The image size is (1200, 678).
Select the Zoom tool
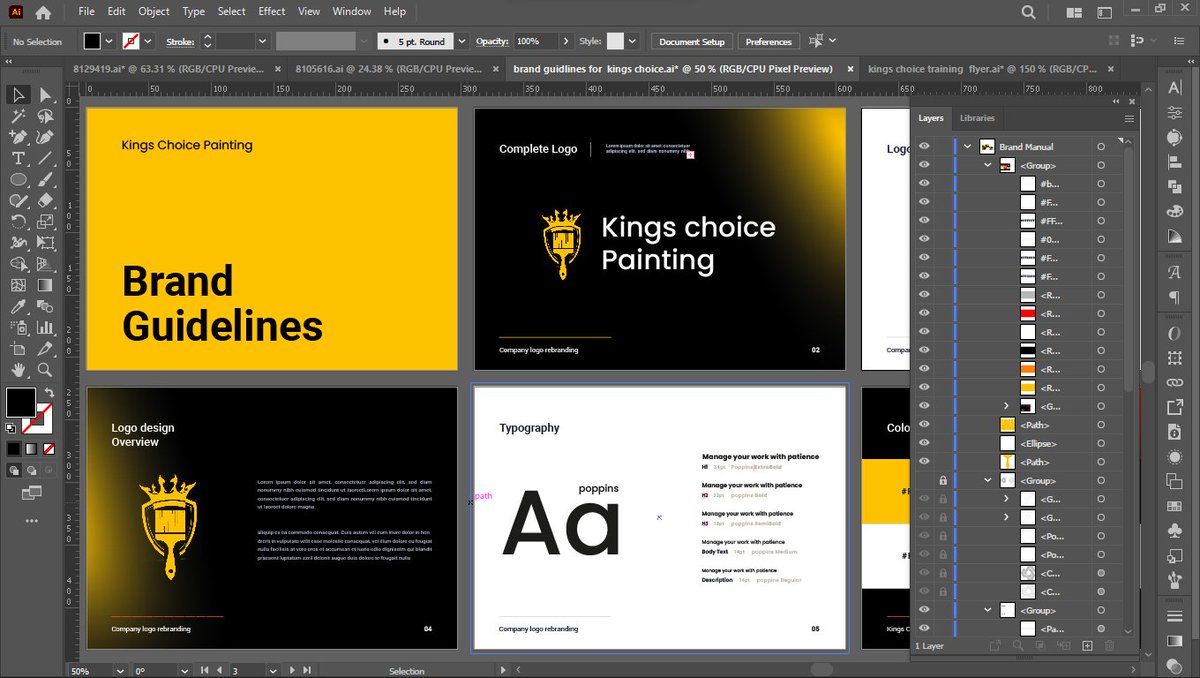click(45, 370)
